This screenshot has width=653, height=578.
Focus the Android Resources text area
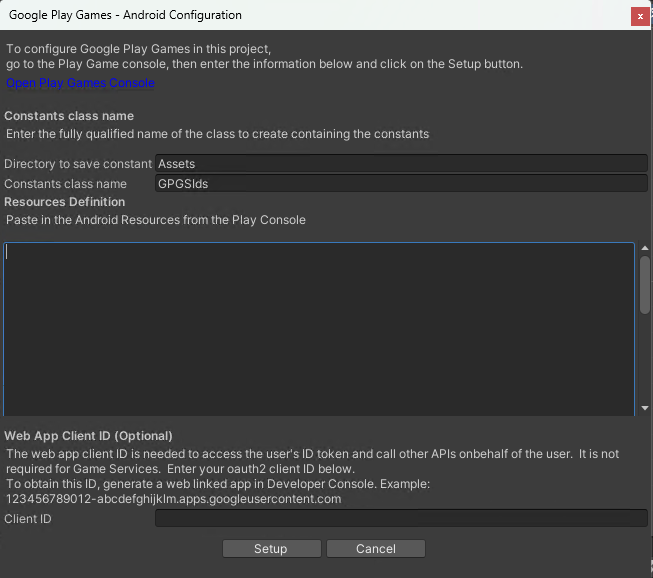[319, 329]
